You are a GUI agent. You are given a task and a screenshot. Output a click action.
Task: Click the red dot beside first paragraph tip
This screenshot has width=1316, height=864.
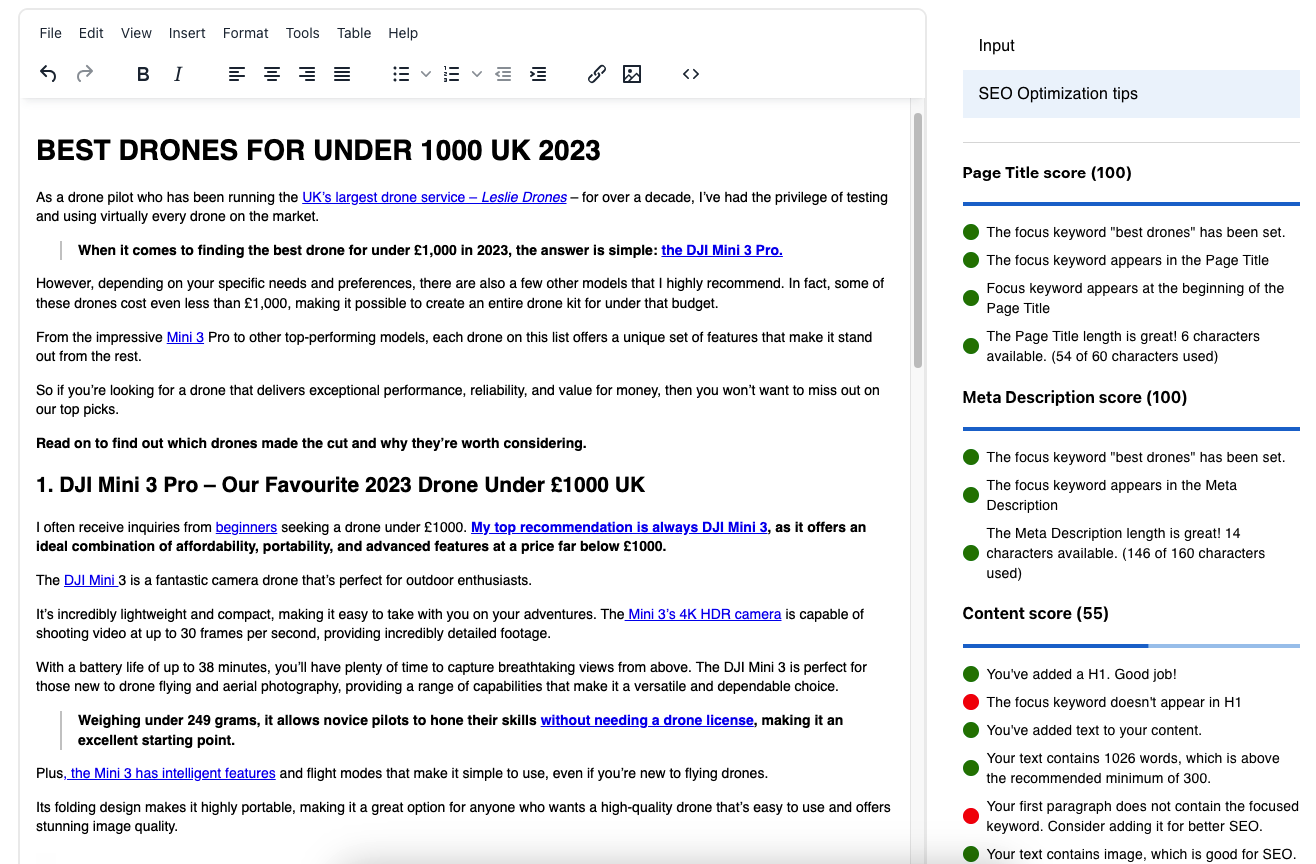970,816
